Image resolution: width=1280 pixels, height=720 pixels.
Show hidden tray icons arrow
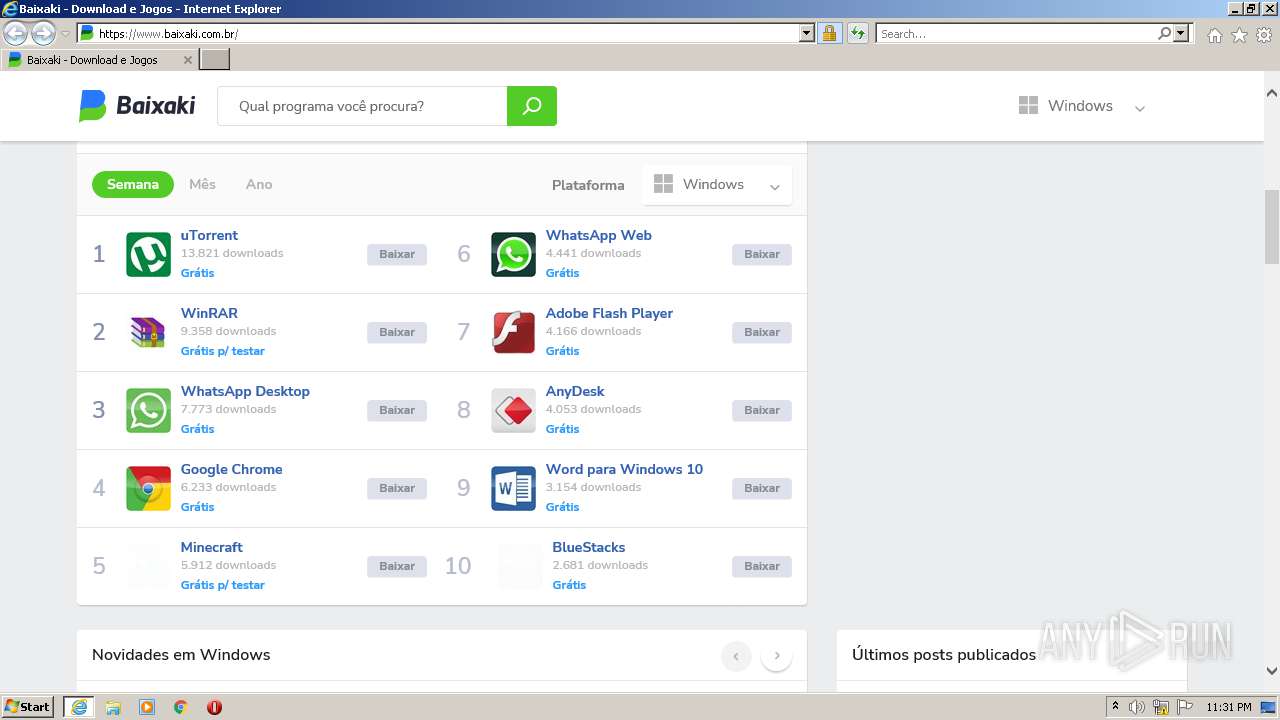coord(1115,707)
